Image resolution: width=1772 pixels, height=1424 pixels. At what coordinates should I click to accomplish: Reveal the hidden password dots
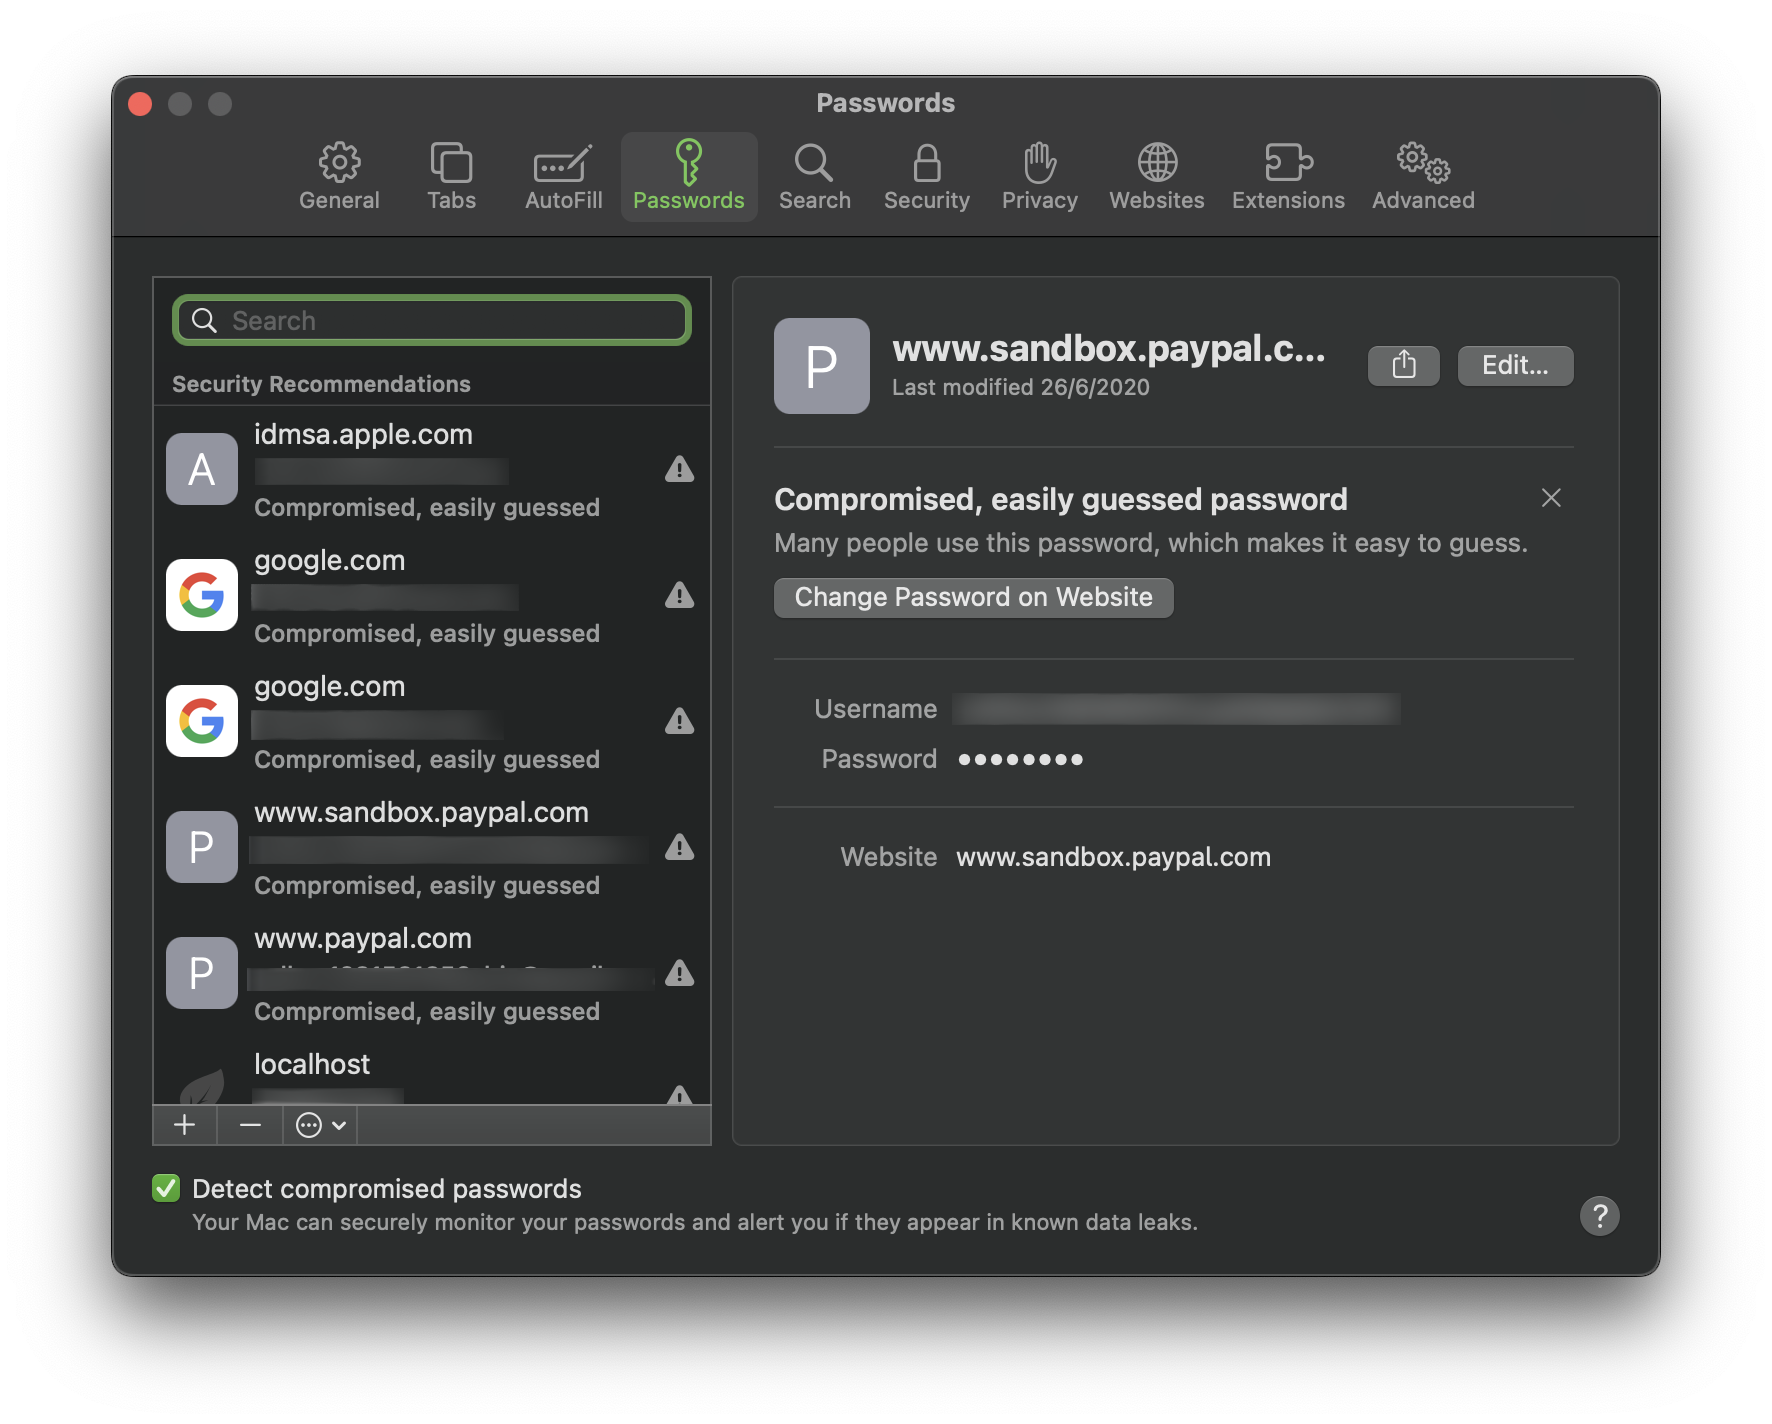point(1020,760)
